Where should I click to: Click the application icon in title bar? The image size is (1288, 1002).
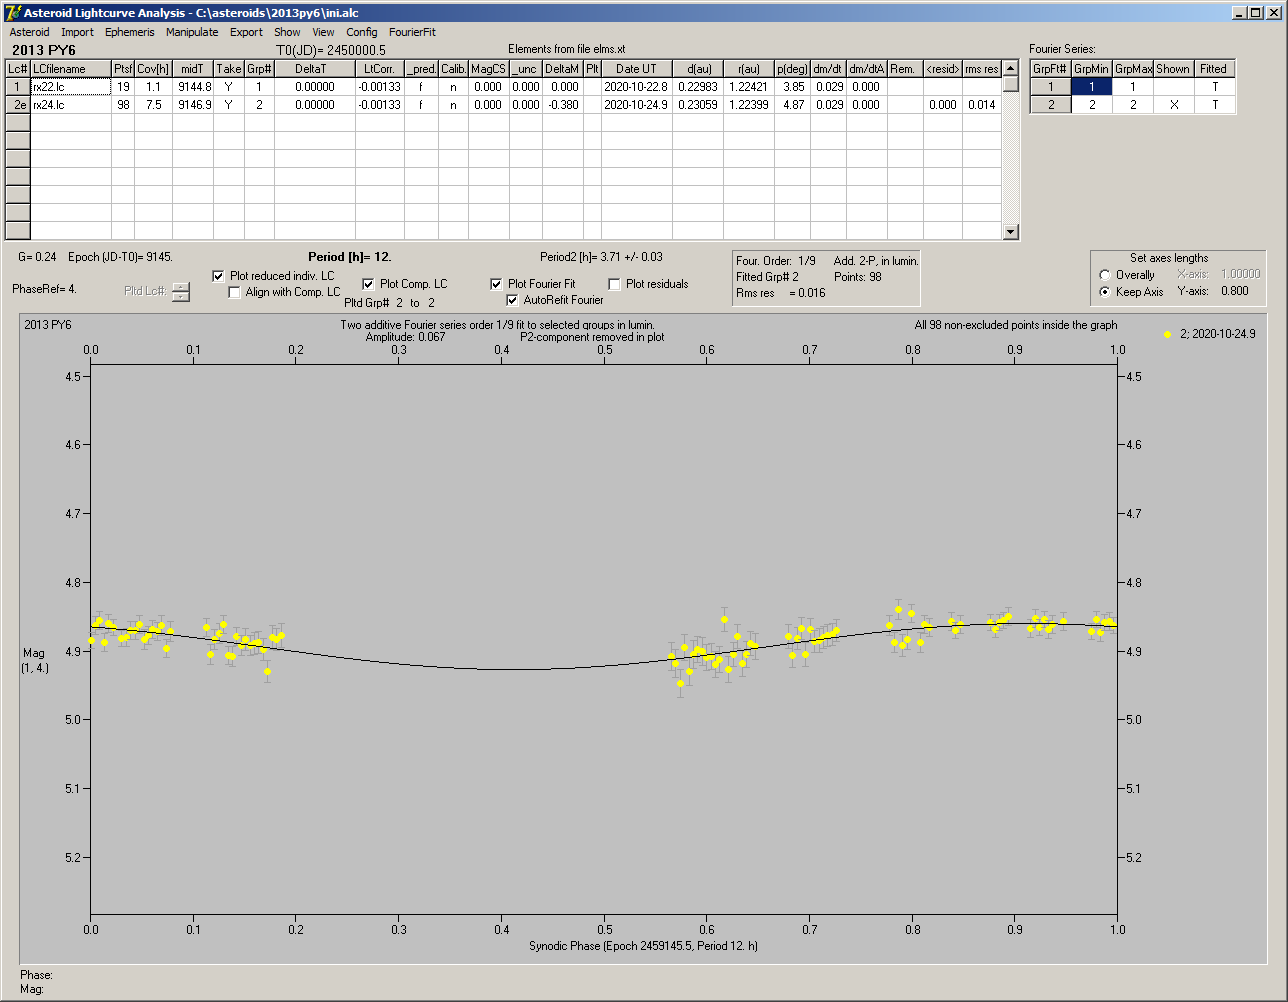click(12, 12)
